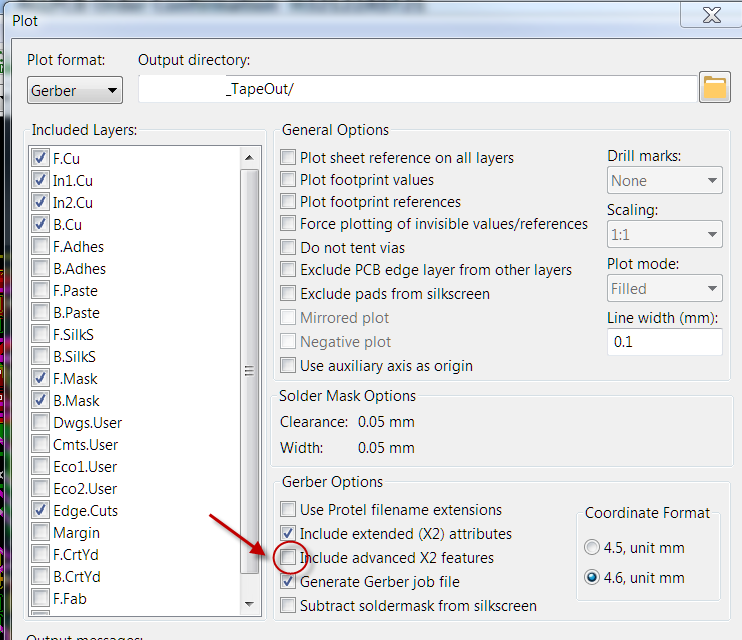Viewport: 742px width, 640px height.
Task: Uncheck Generate Gerber job file
Action: point(288,581)
